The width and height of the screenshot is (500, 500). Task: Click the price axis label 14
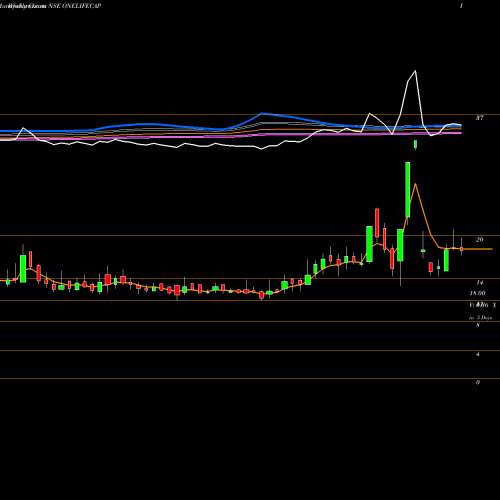(479, 282)
